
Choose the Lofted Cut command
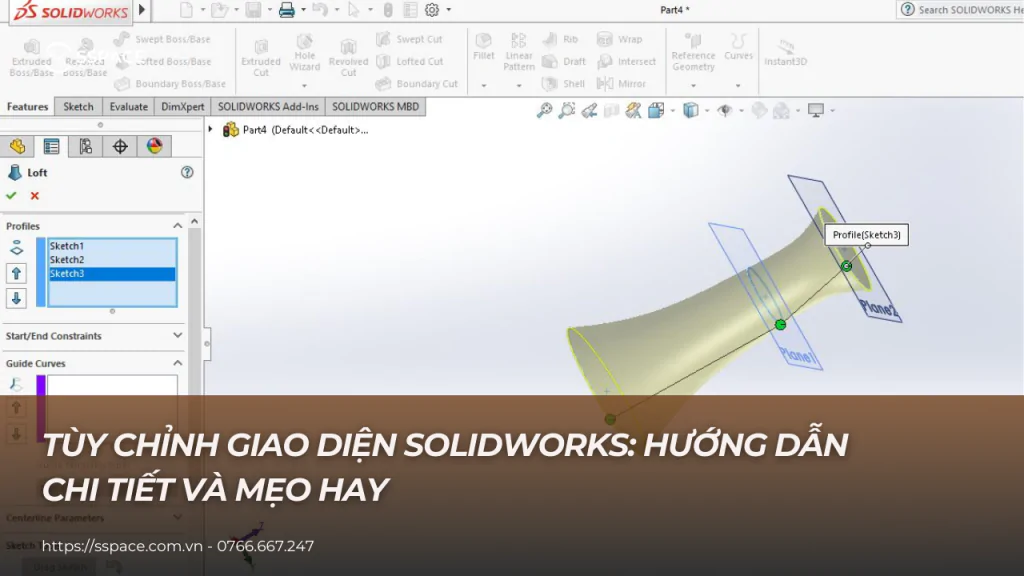(x=409, y=61)
